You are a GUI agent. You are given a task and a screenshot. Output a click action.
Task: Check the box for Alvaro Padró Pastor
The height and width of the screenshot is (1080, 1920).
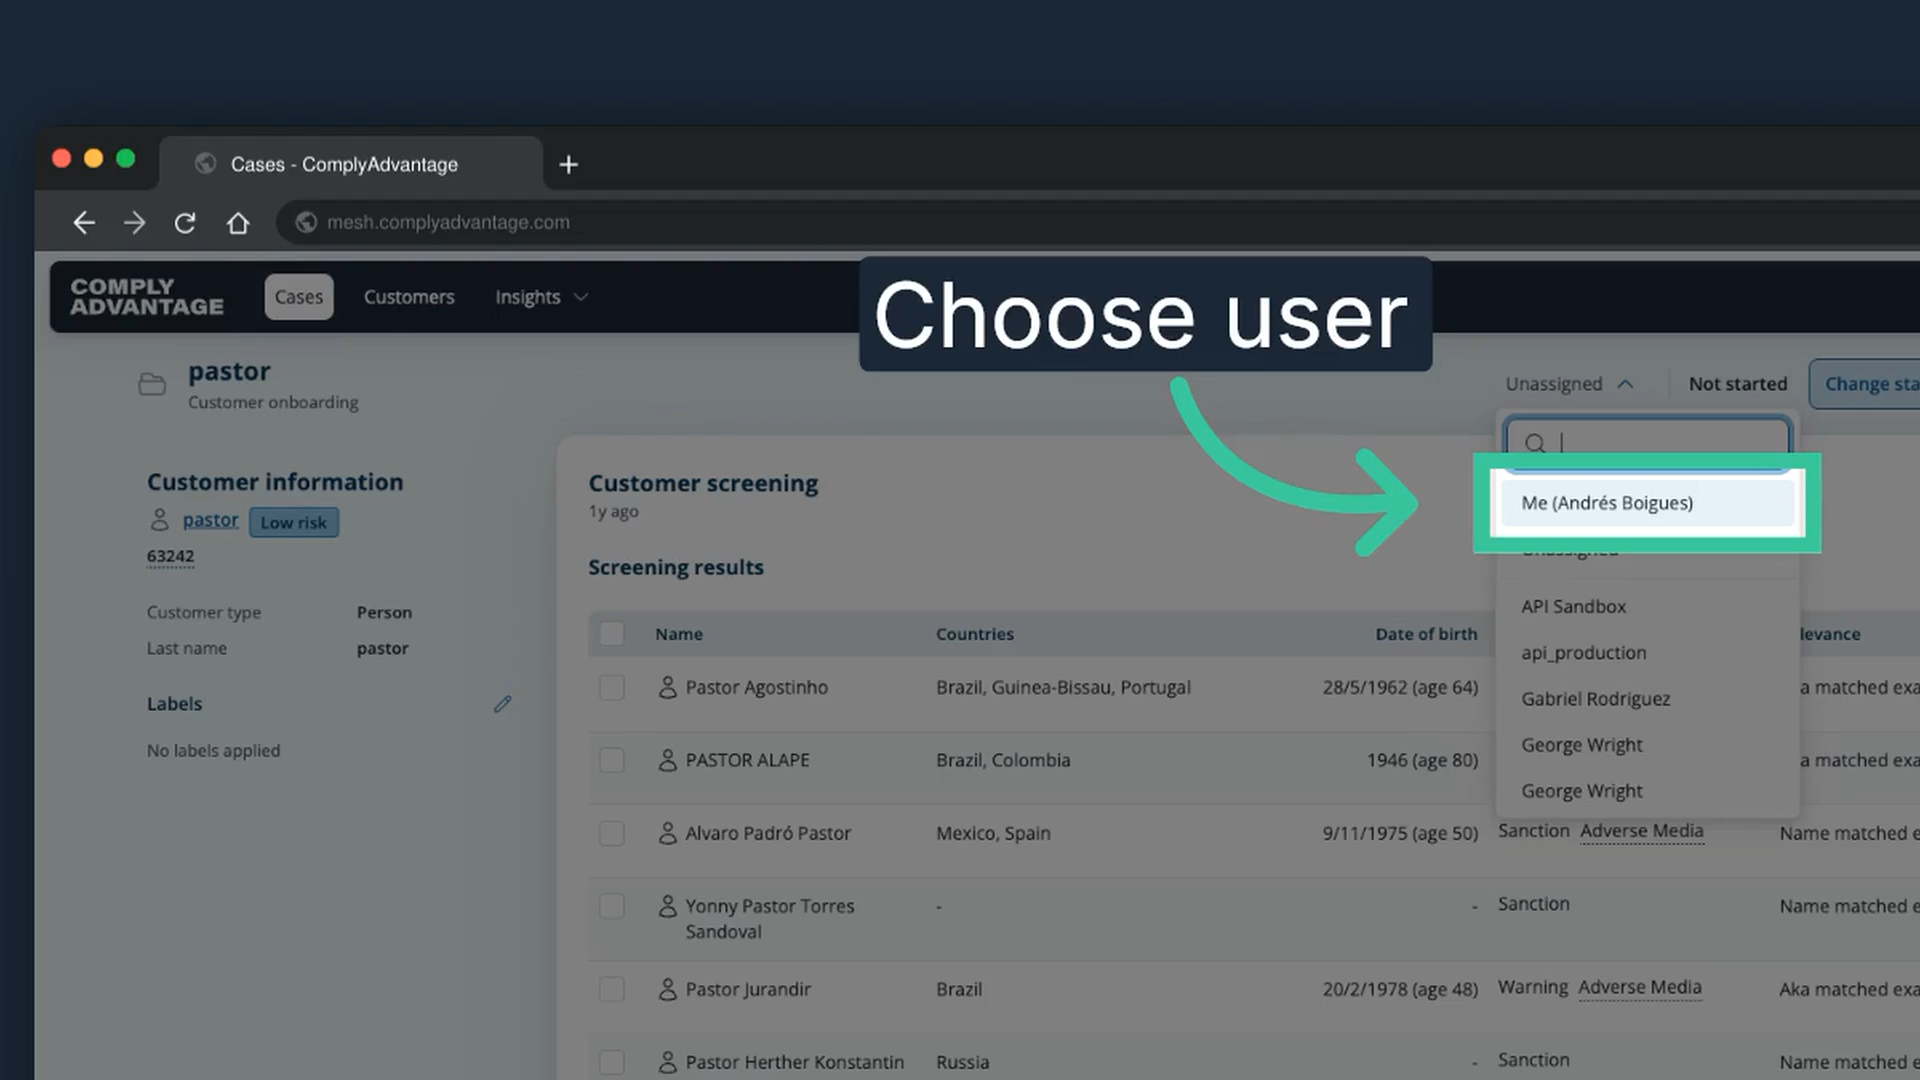tap(612, 834)
